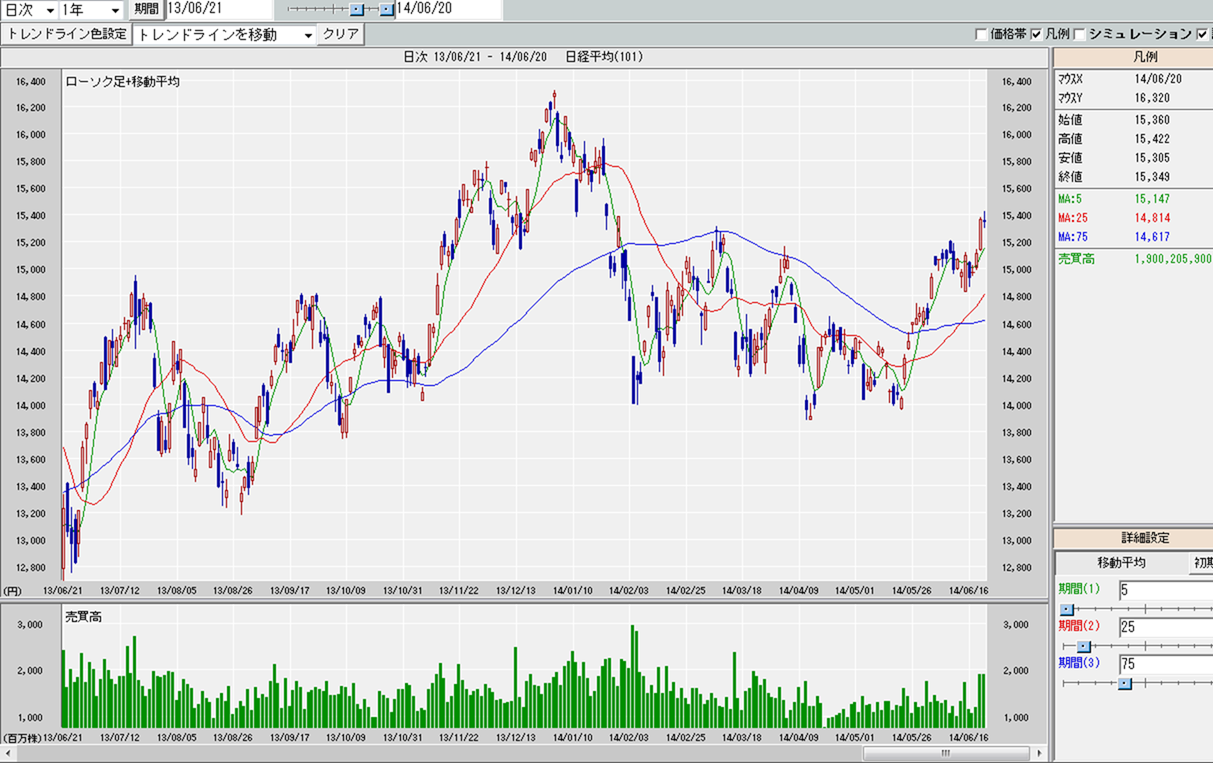This screenshot has height=763, width=1213.
Task: Click the right handle of date range slider
Action: (x=387, y=10)
